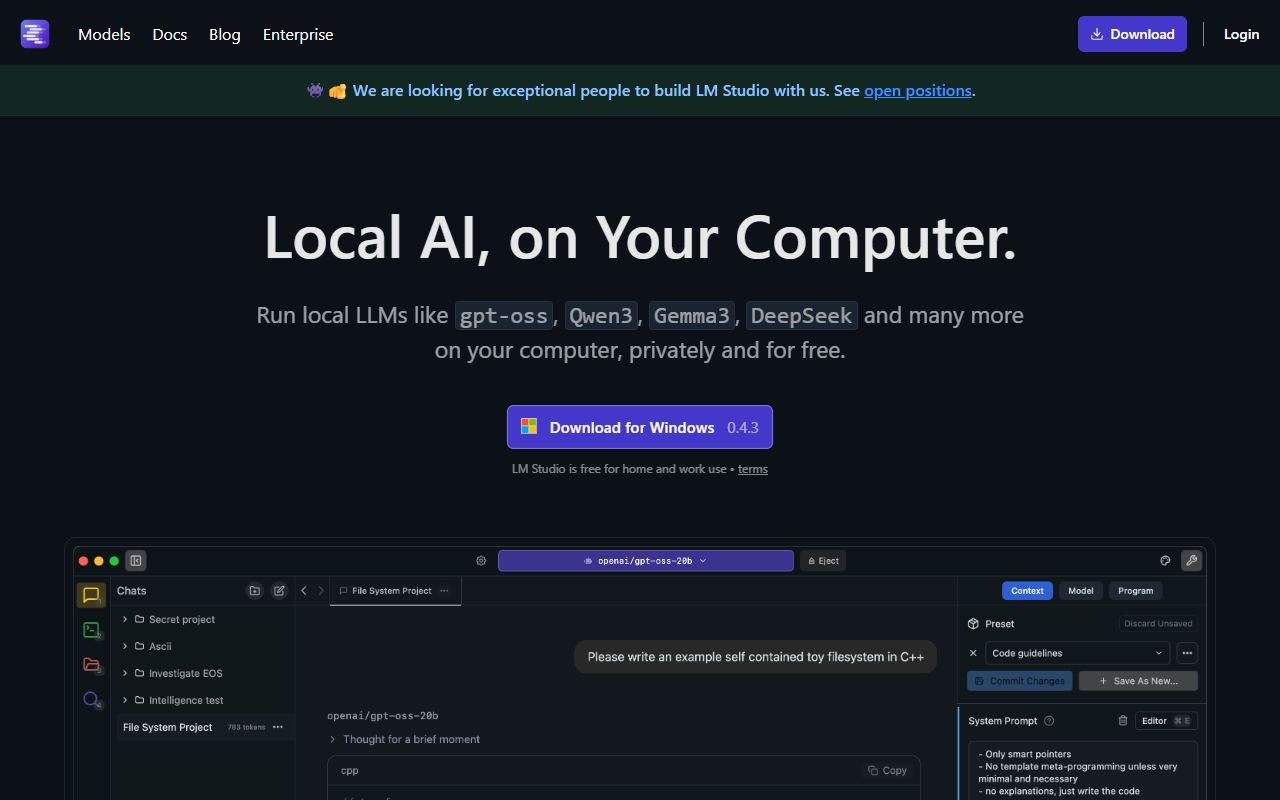Screen dimensions: 1280x800
Task: Open the wrench settings panel icon
Action: (x=1191, y=560)
